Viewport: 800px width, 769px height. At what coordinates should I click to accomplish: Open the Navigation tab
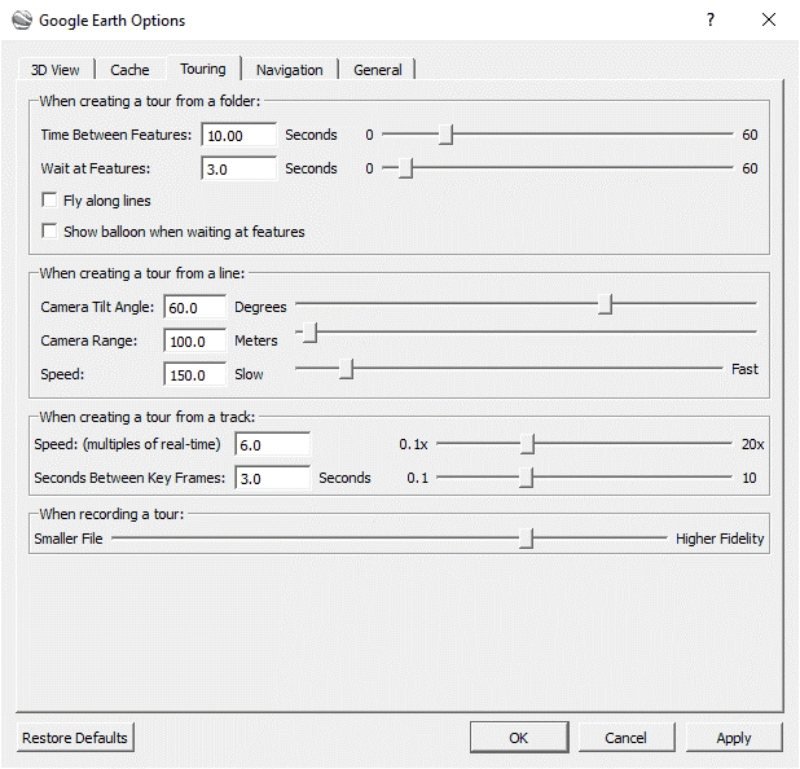tap(289, 70)
